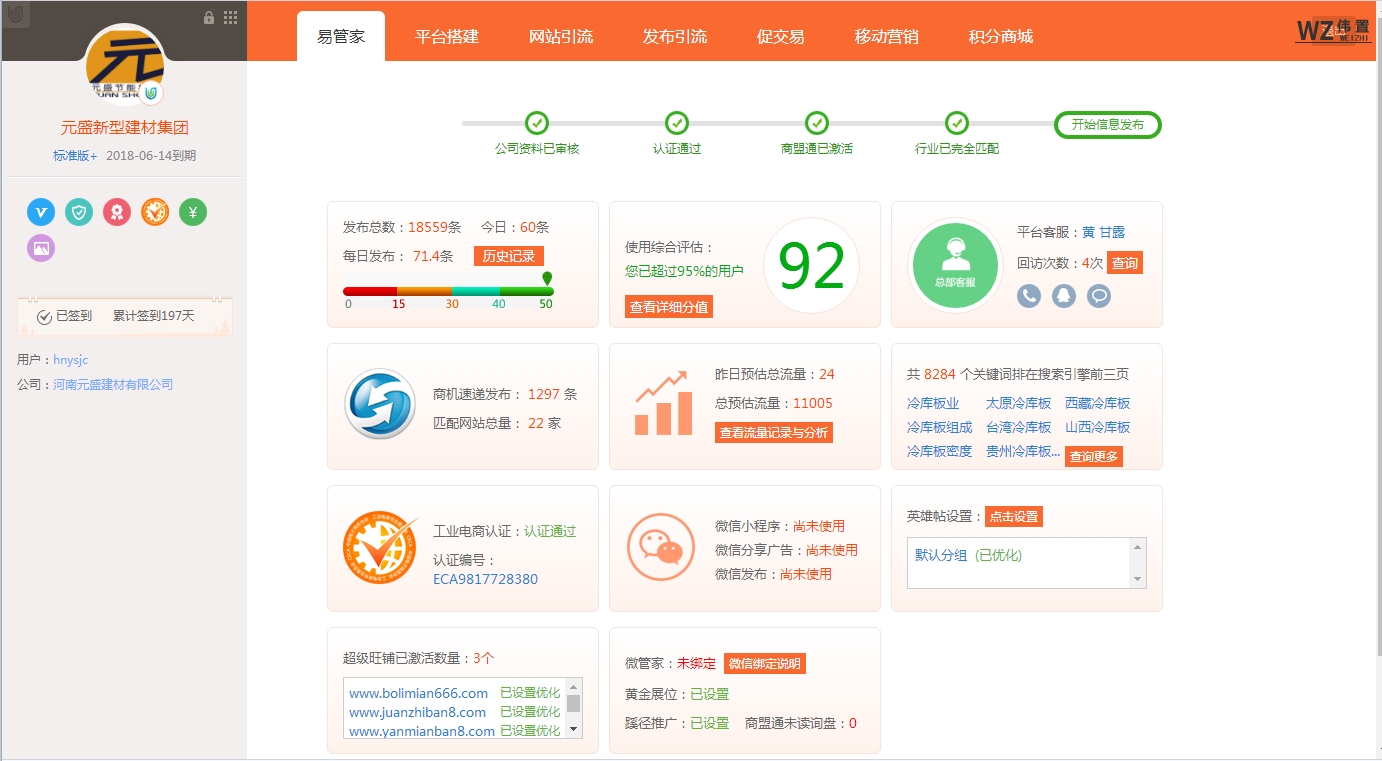
Task: Open the grid apps icon in sidebar header
Action: click(230, 17)
